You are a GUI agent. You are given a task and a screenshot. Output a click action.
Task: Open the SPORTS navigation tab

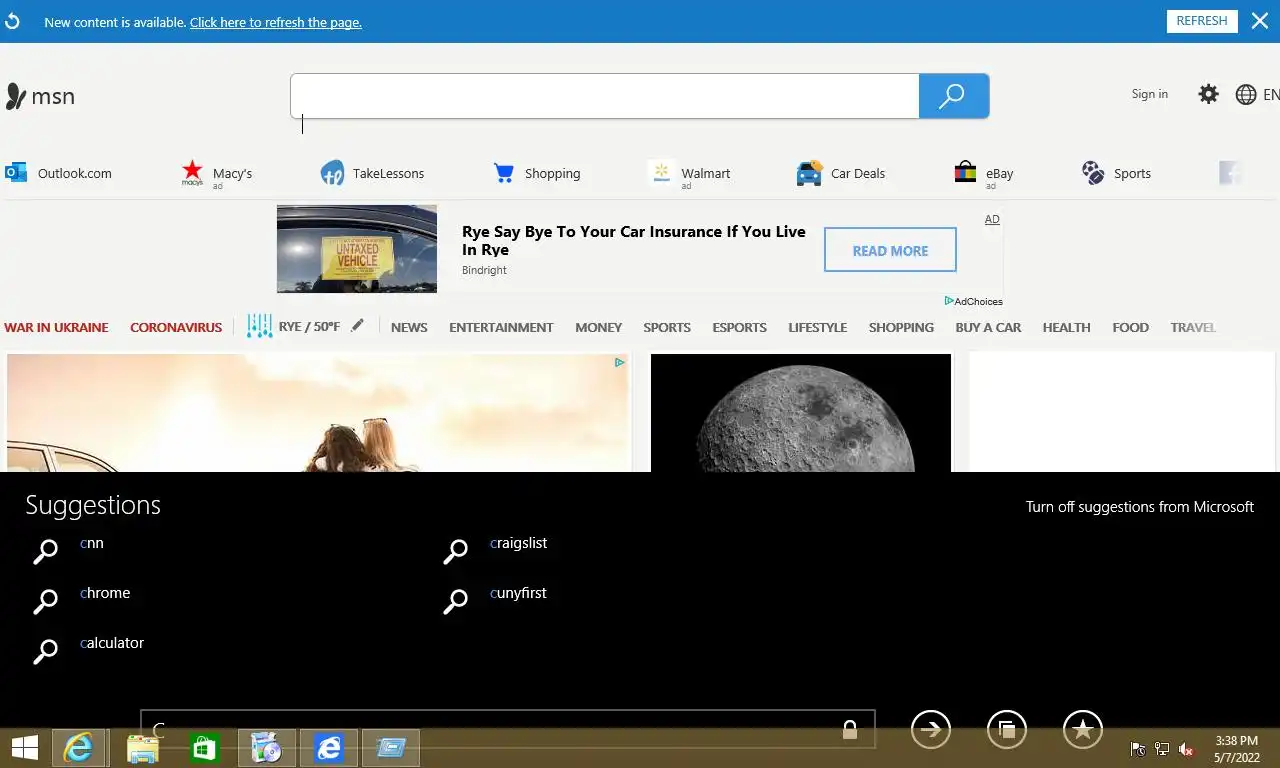tap(667, 327)
